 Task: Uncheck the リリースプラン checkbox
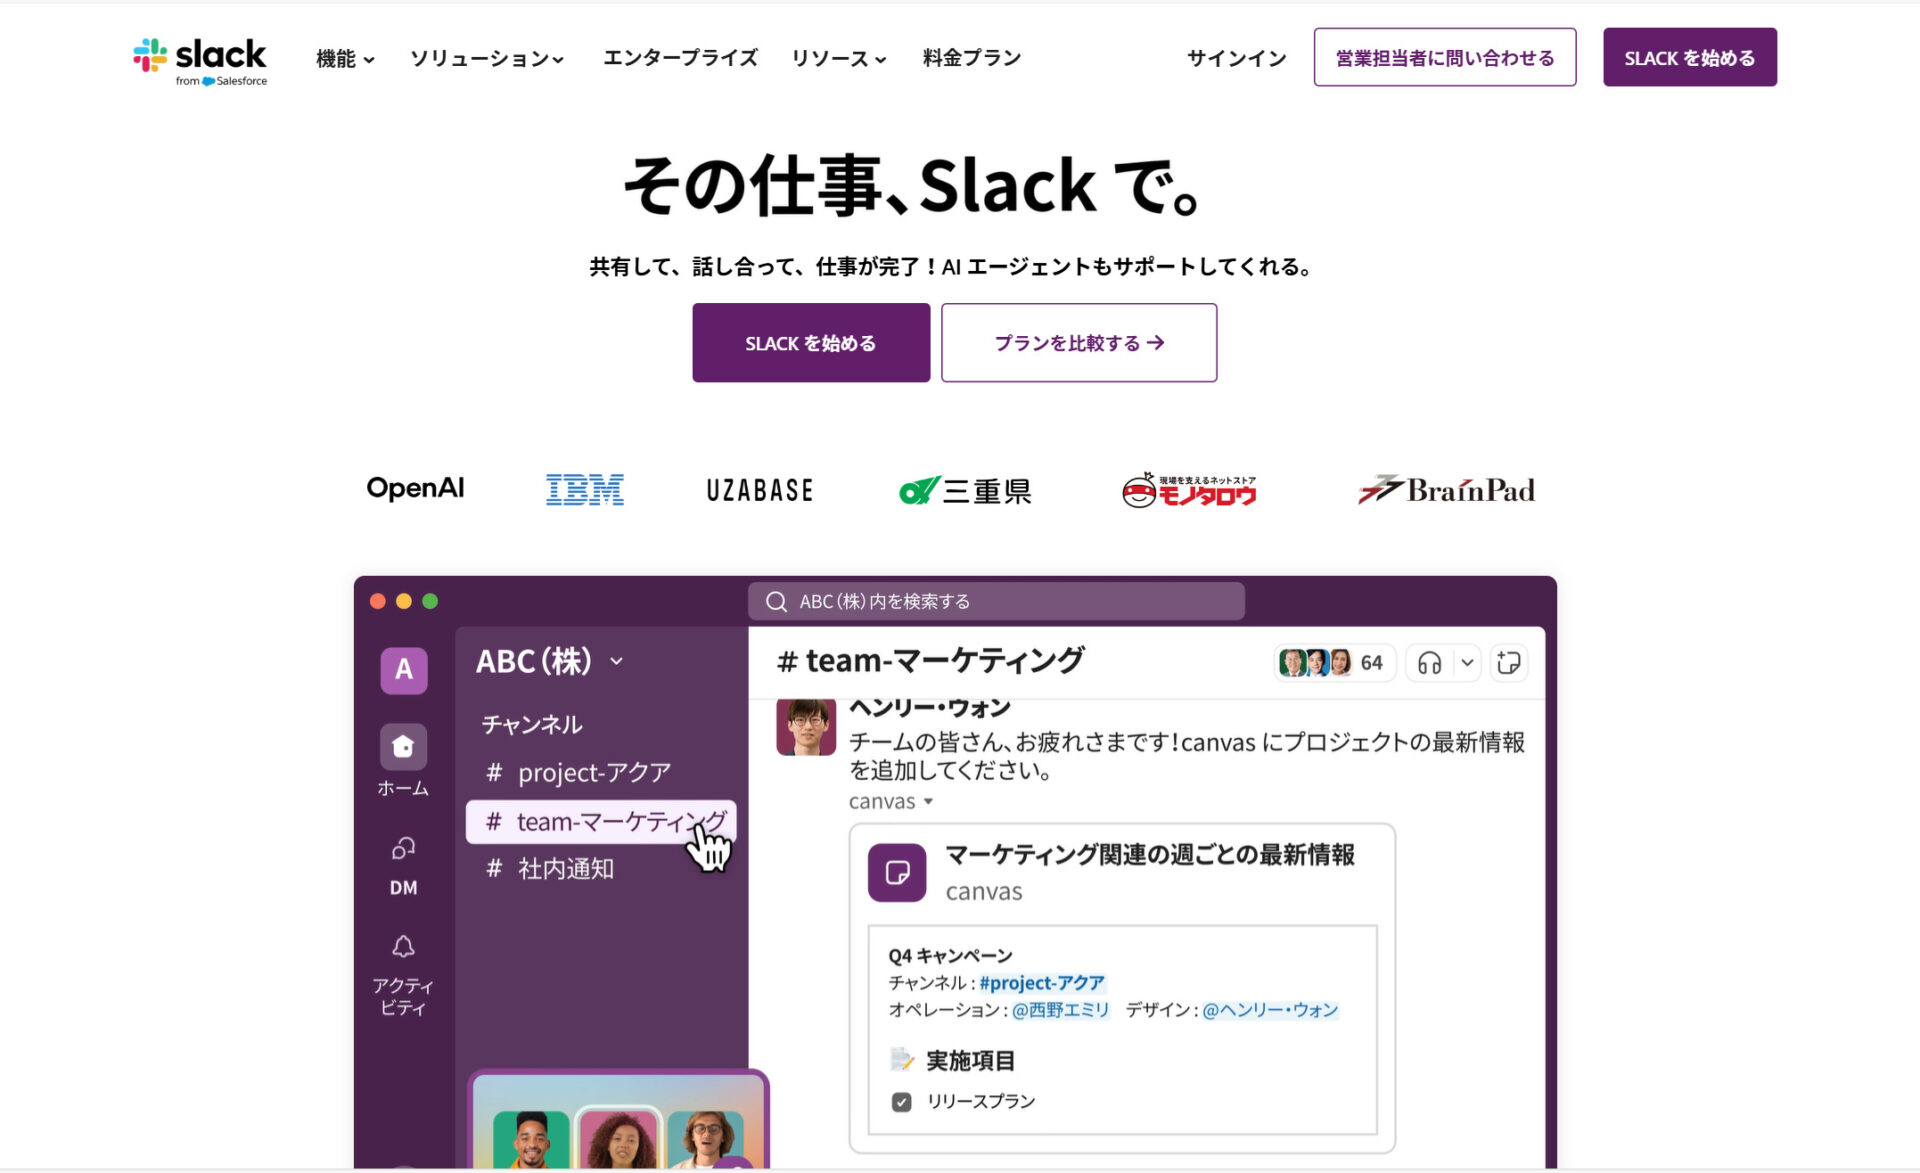tap(899, 1101)
